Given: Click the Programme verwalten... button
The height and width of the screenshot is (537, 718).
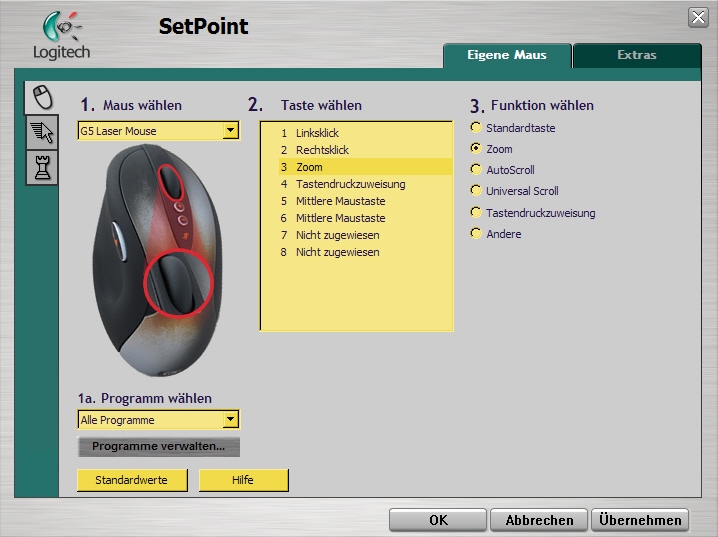Looking at the screenshot, I should tap(158, 446).
